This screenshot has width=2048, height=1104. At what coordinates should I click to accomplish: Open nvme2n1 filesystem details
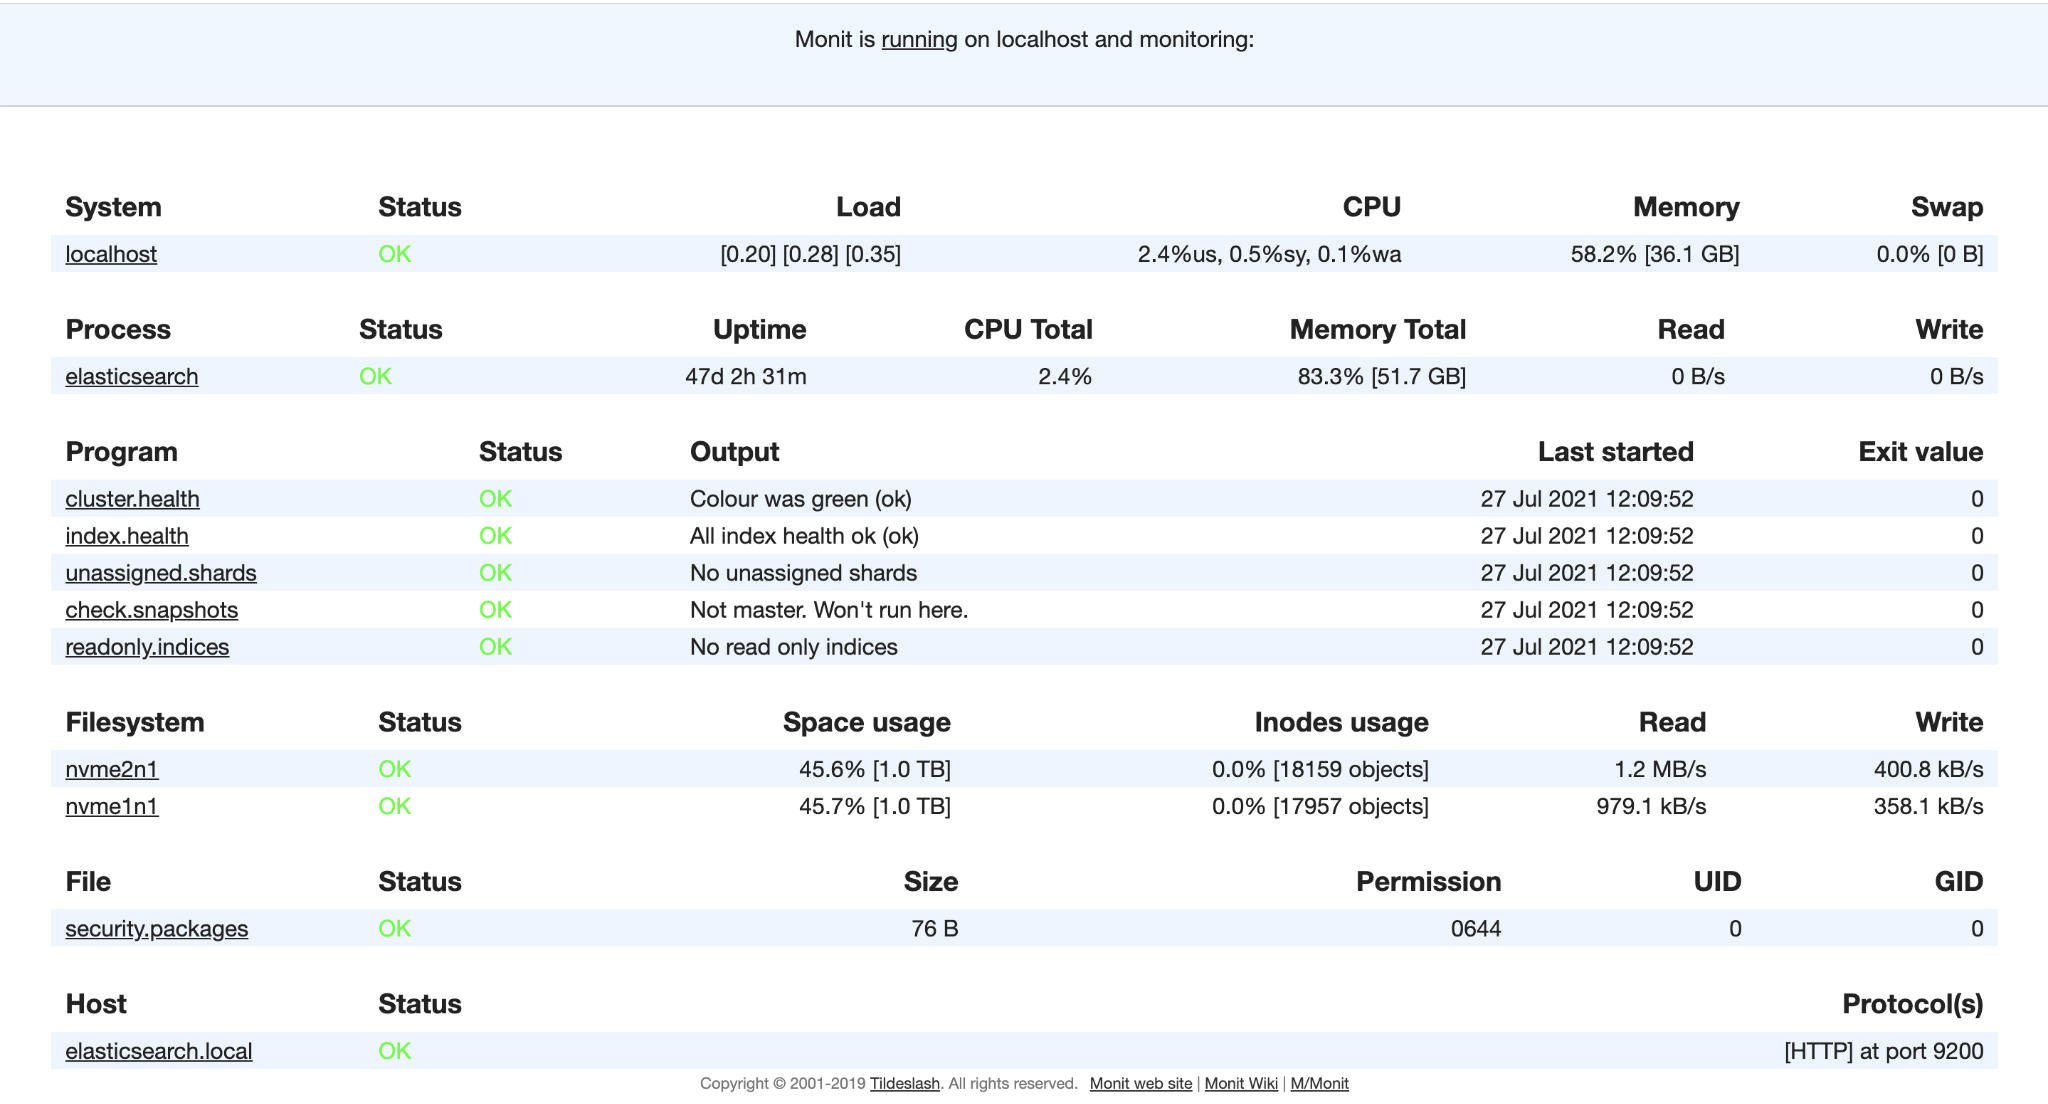pos(111,769)
